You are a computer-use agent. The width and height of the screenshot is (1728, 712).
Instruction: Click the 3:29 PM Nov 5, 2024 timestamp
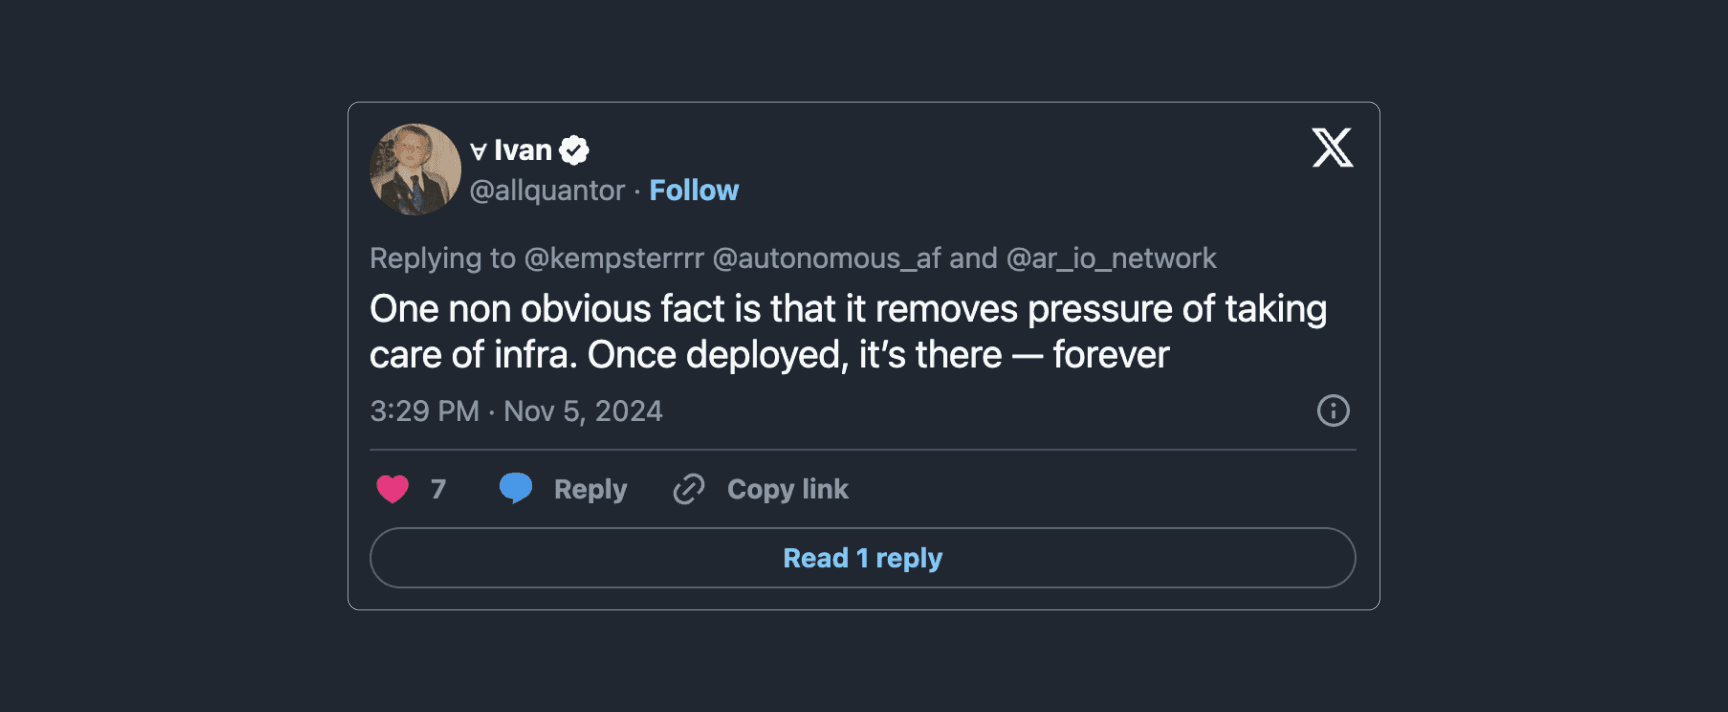pyautogui.click(x=516, y=411)
